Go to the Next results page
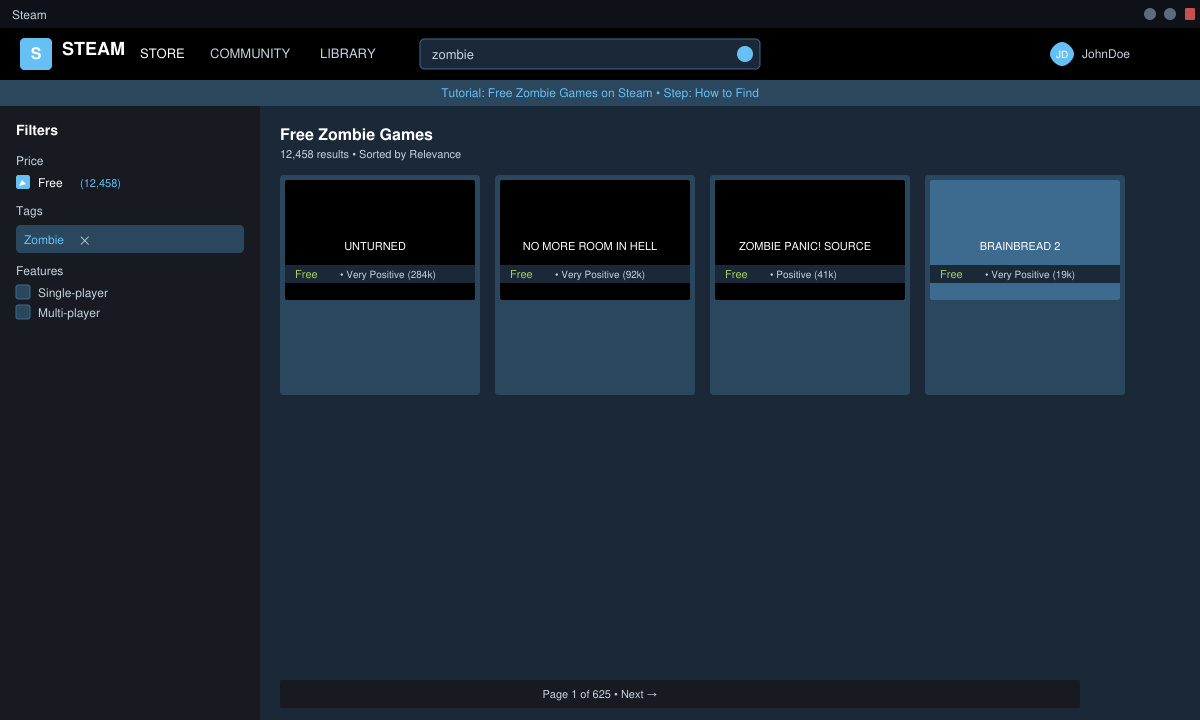This screenshot has height=720, width=1200. coord(639,694)
